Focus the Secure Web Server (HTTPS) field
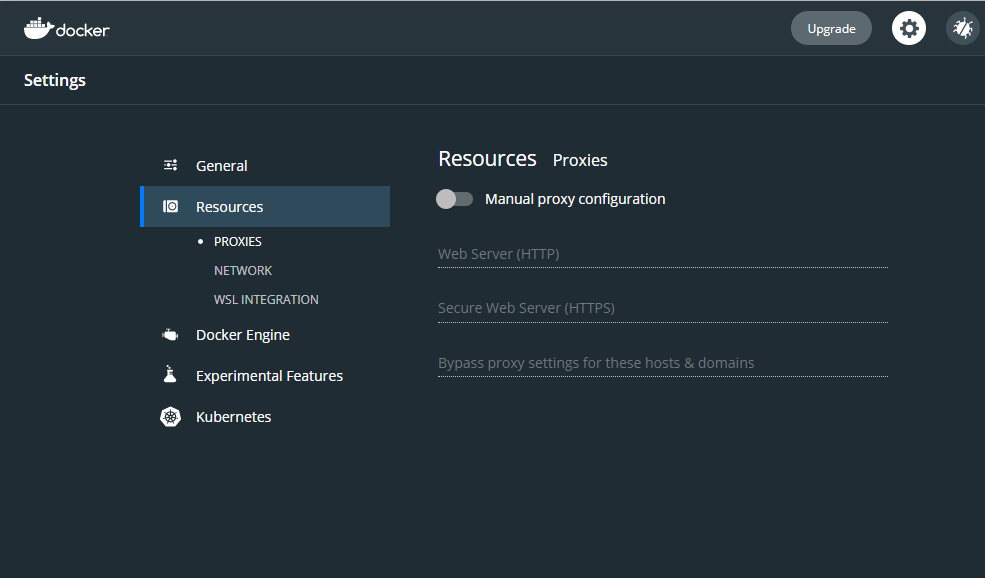985x578 pixels. coord(663,308)
